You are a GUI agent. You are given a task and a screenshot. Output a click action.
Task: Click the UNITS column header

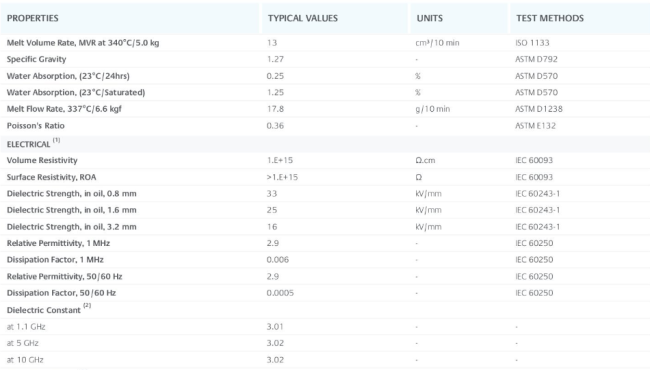[429, 18]
